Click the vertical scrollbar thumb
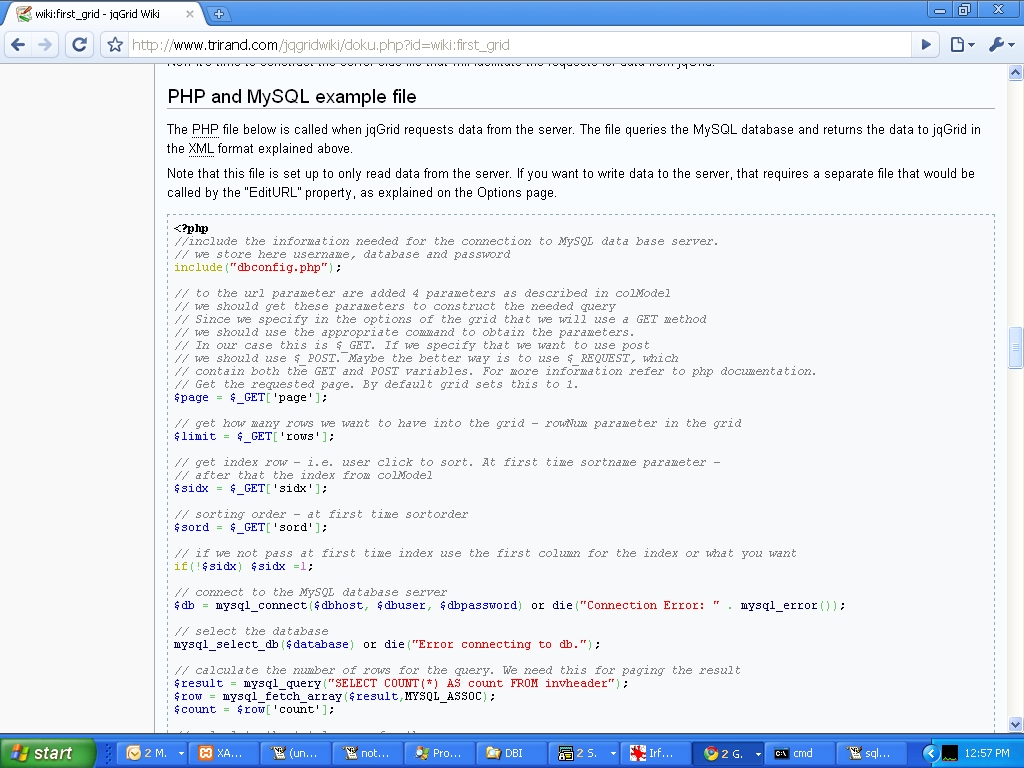This screenshot has height=768, width=1024. tap(1016, 347)
